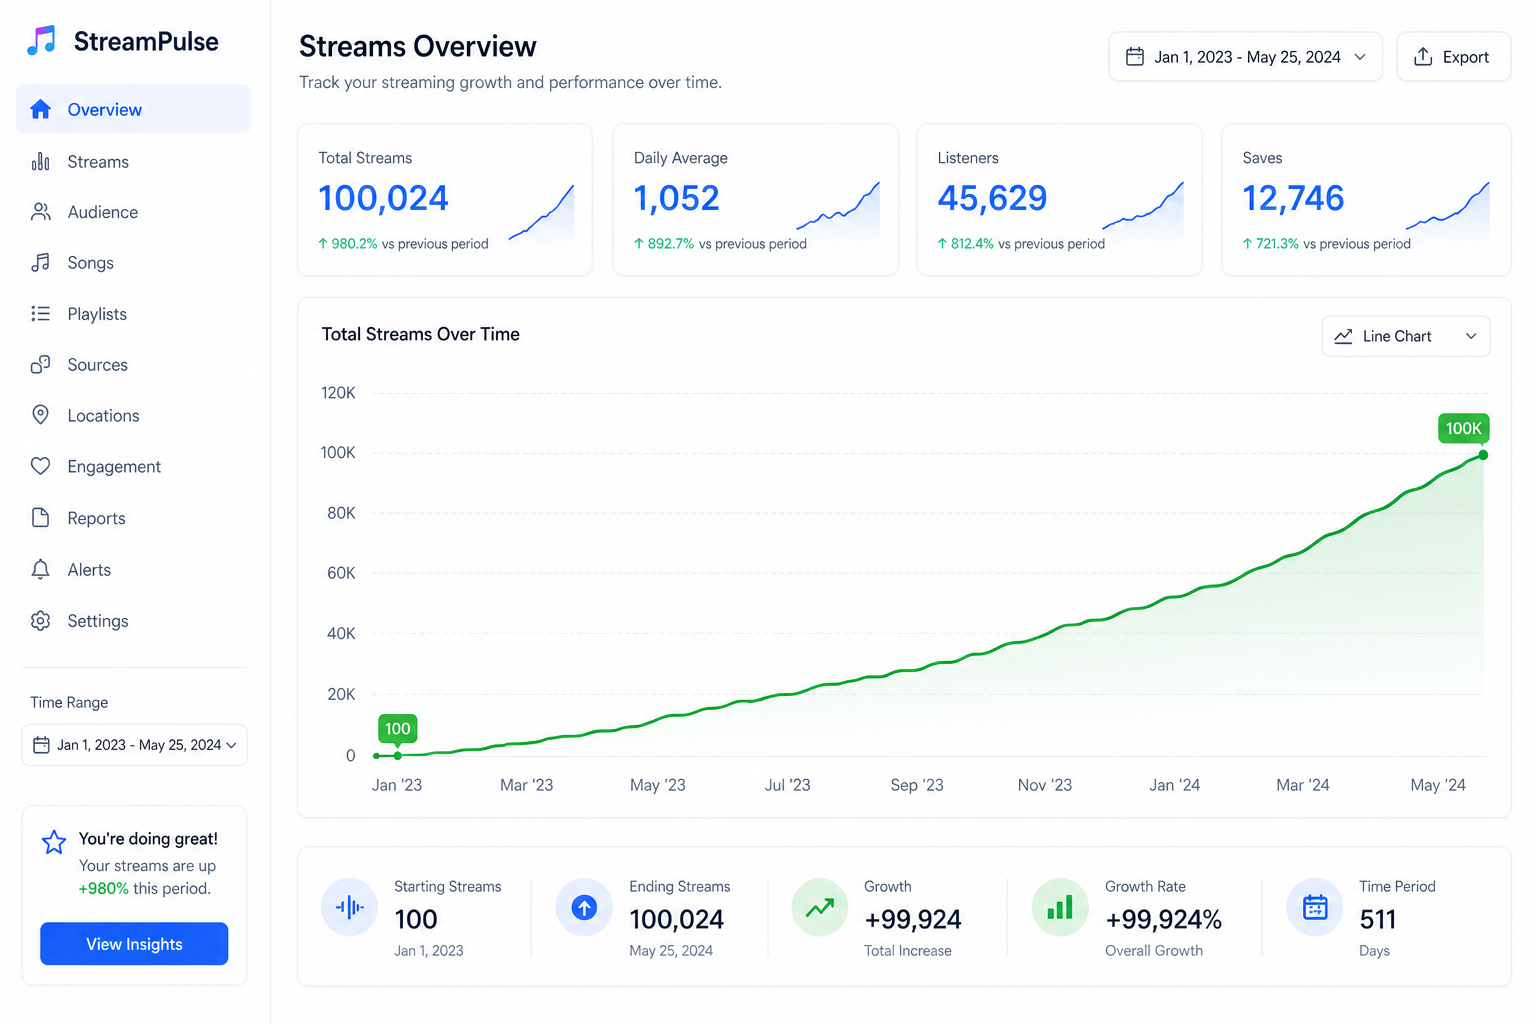
Task: Click the StreamPulse music note logo
Action: (41, 41)
